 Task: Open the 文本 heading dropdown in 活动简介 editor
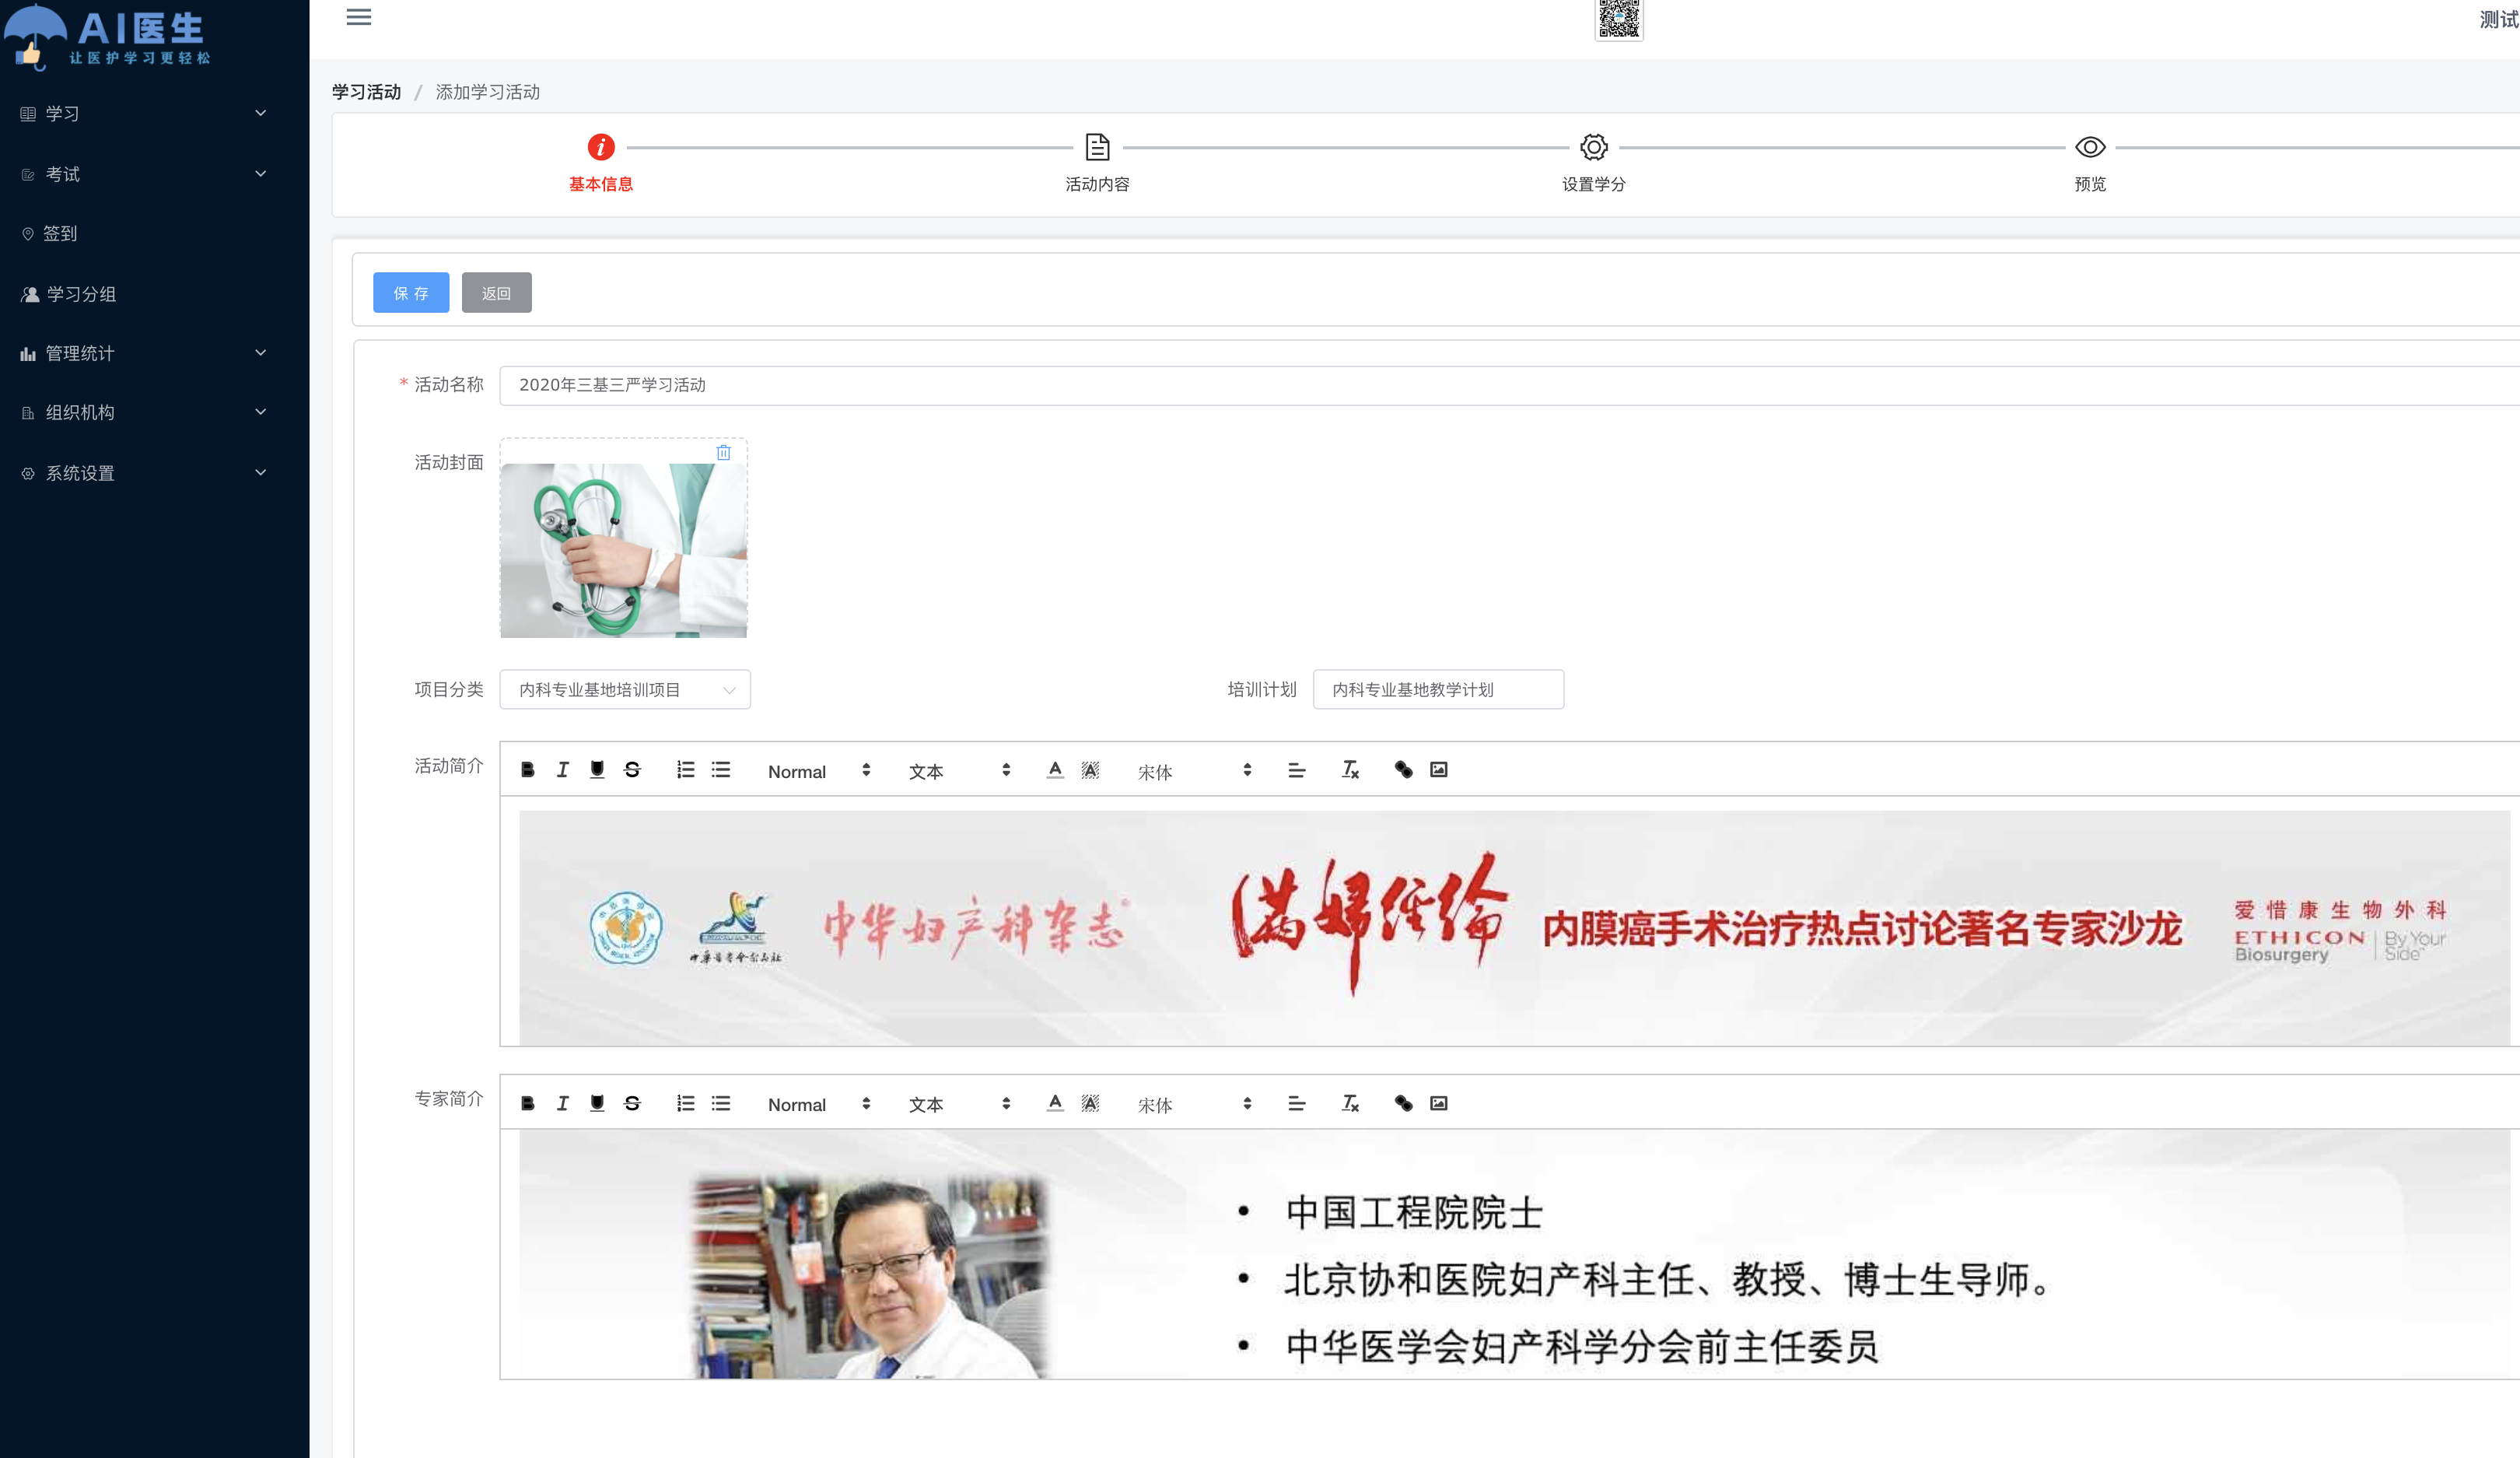pyautogui.click(x=959, y=771)
